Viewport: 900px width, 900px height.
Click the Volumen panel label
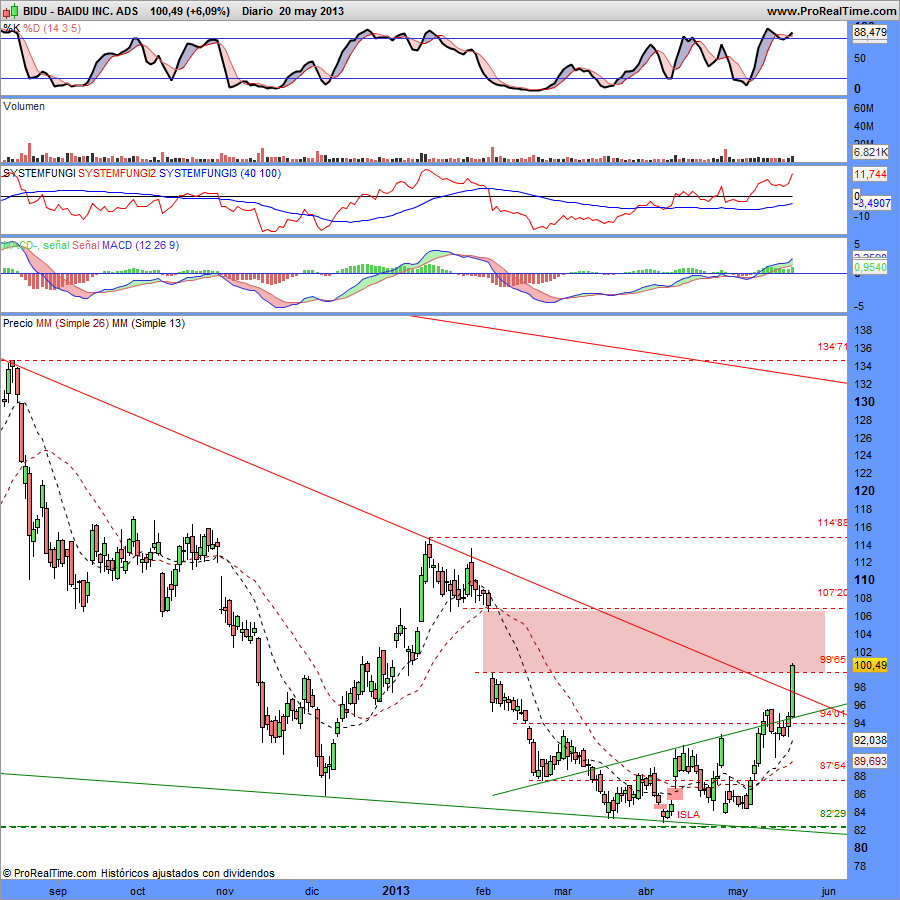click(24, 106)
